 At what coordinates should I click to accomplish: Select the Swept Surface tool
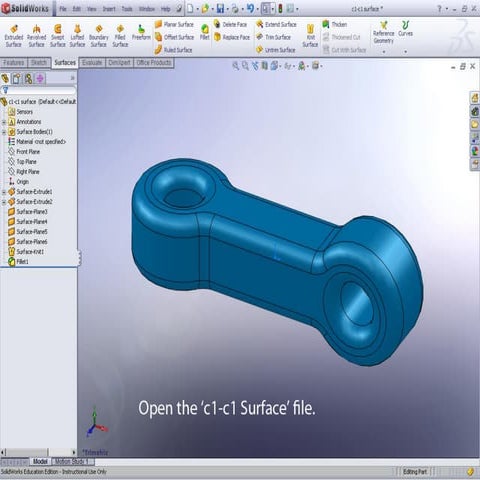[57, 36]
